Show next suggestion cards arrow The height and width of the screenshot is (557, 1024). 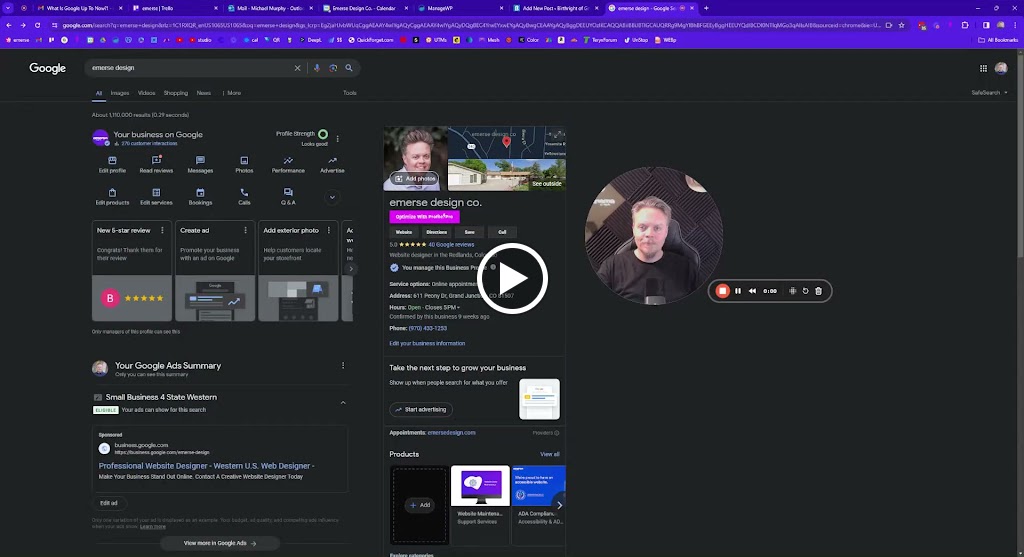pyautogui.click(x=351, y=268)
